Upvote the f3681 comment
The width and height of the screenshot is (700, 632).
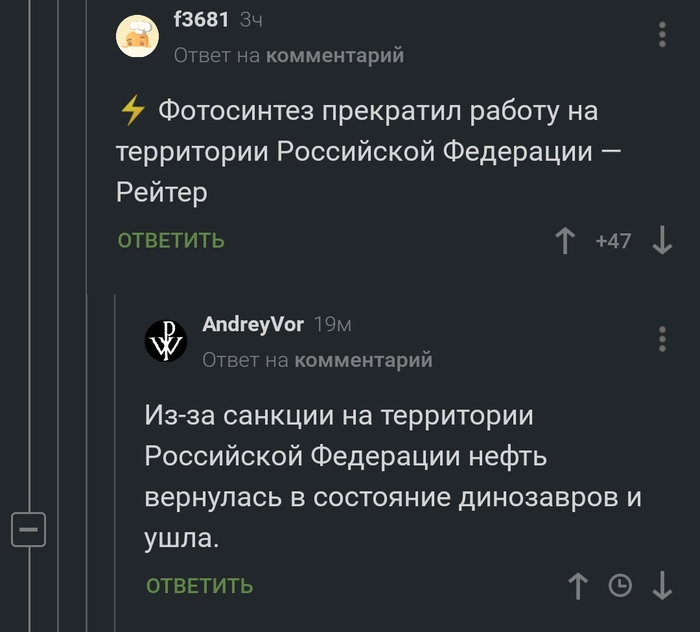[565, 241]
